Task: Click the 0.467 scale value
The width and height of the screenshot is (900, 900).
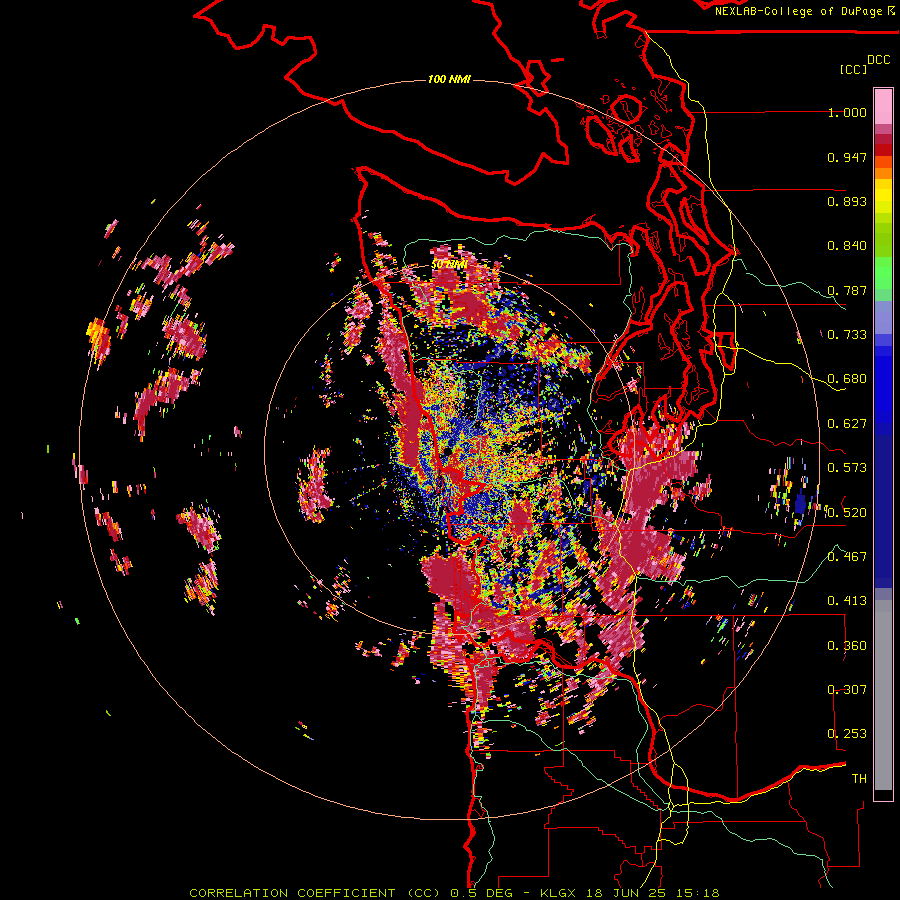Action: pos(847,557)
